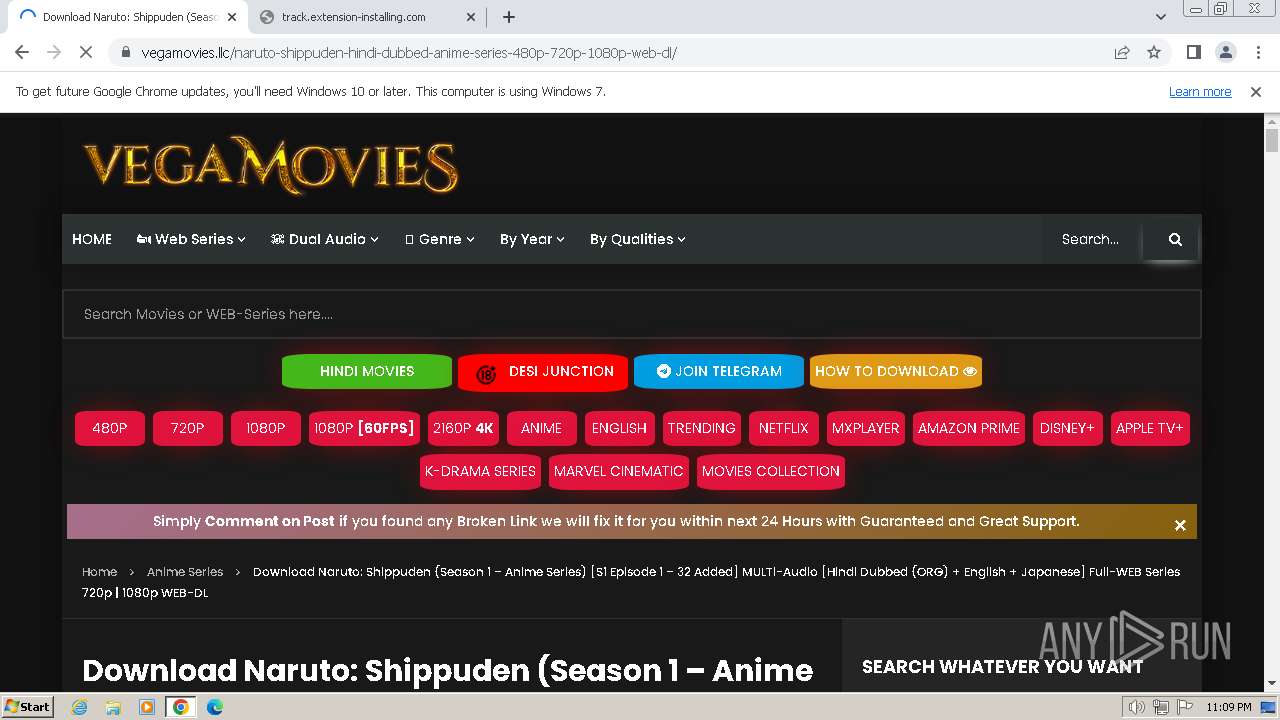Click the browser back arrow

pos(22,52)
